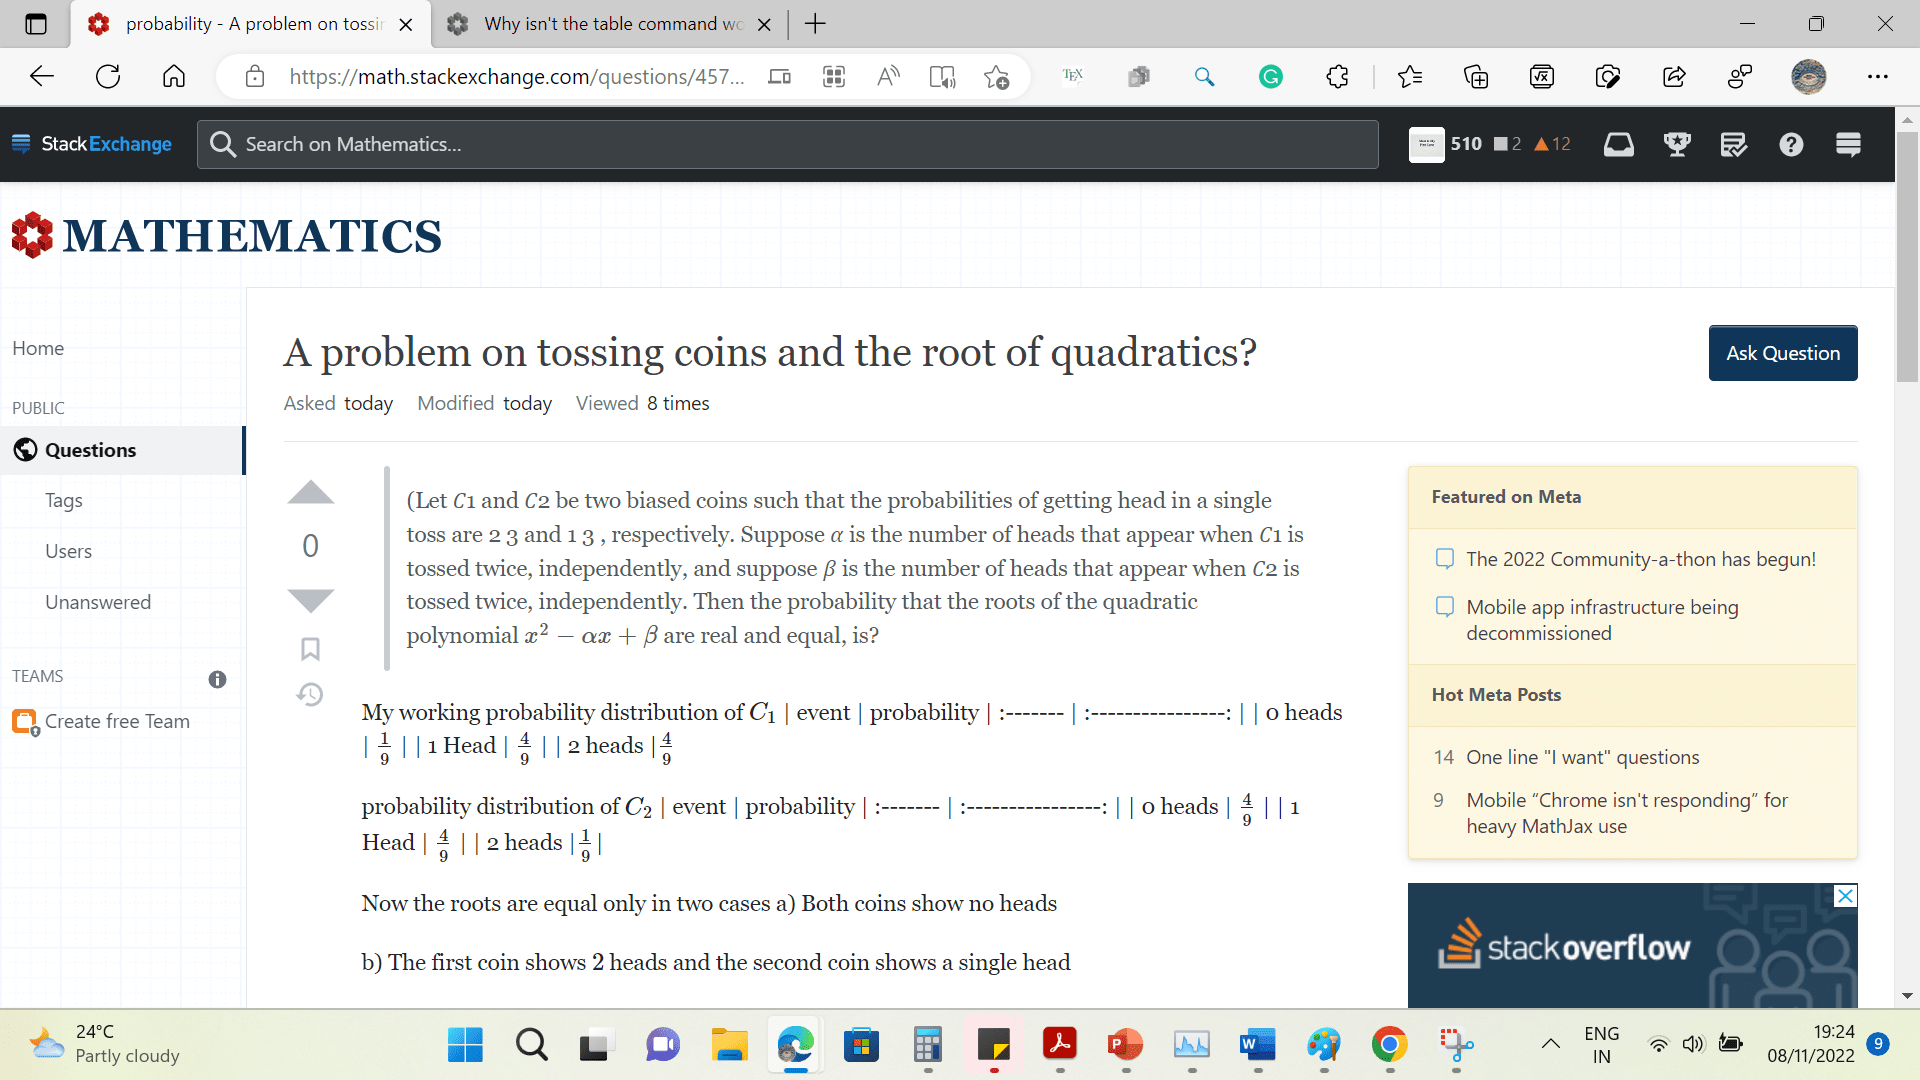Image resolution: width=1920 pixels, height=1080 pixels.
Task: Upvote the coin tossing question
Action: point(310,493)
